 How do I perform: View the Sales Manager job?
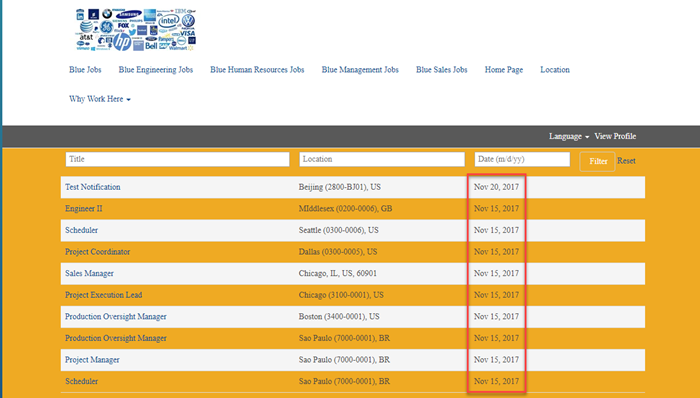[x=89, y=274]
